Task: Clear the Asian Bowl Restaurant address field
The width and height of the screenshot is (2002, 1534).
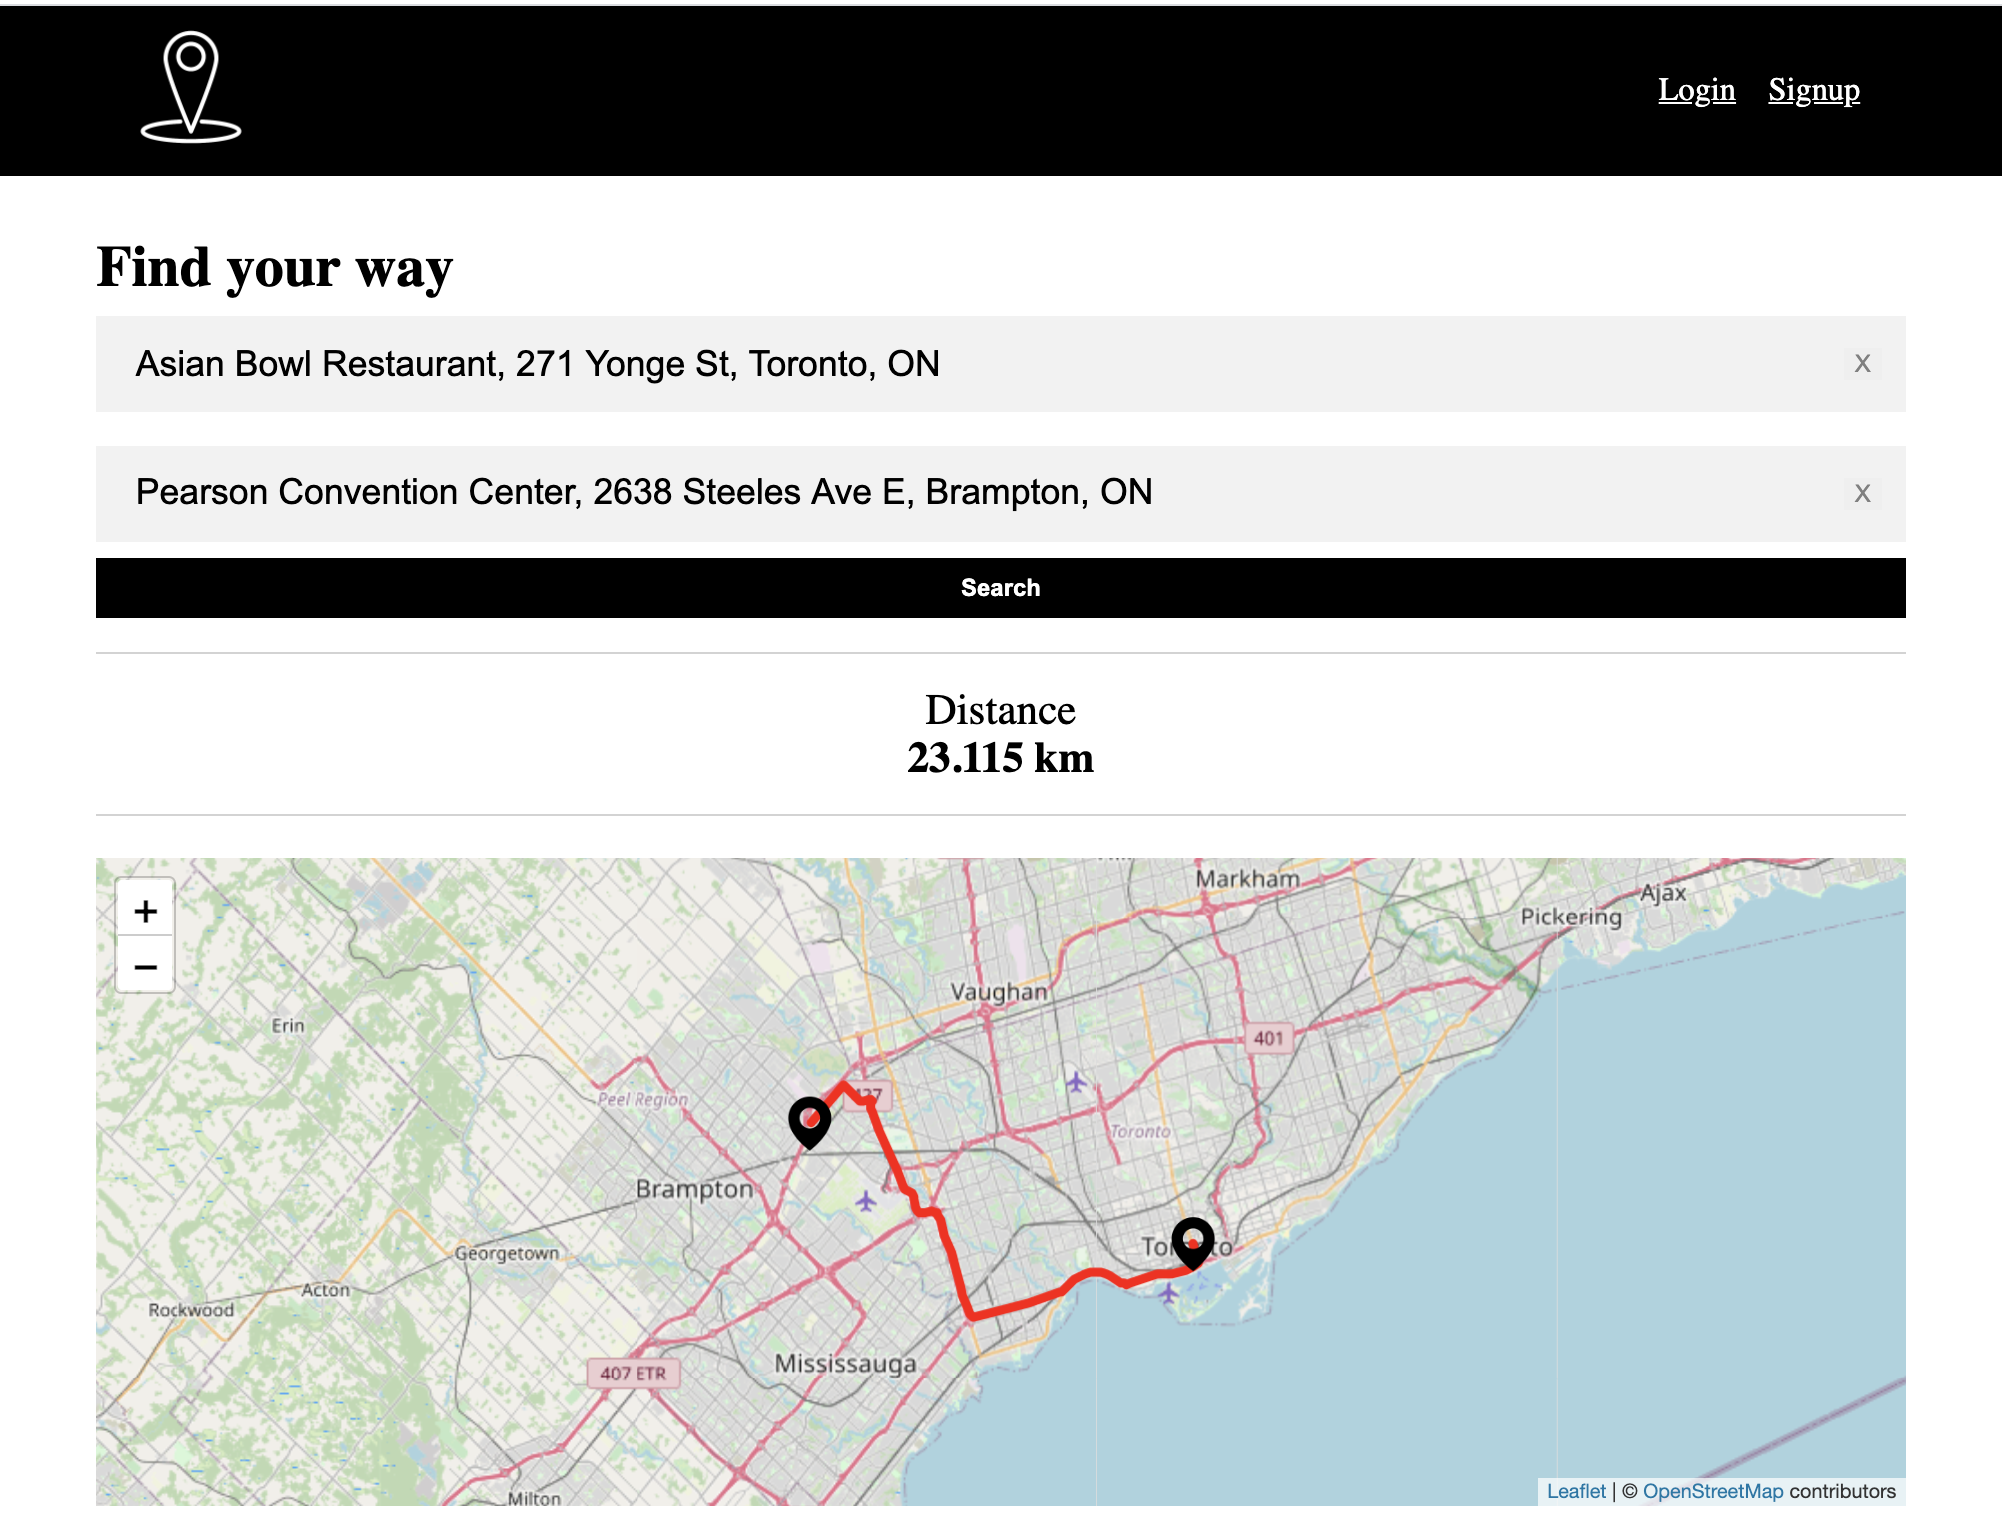Action: tap(1862, 363)
